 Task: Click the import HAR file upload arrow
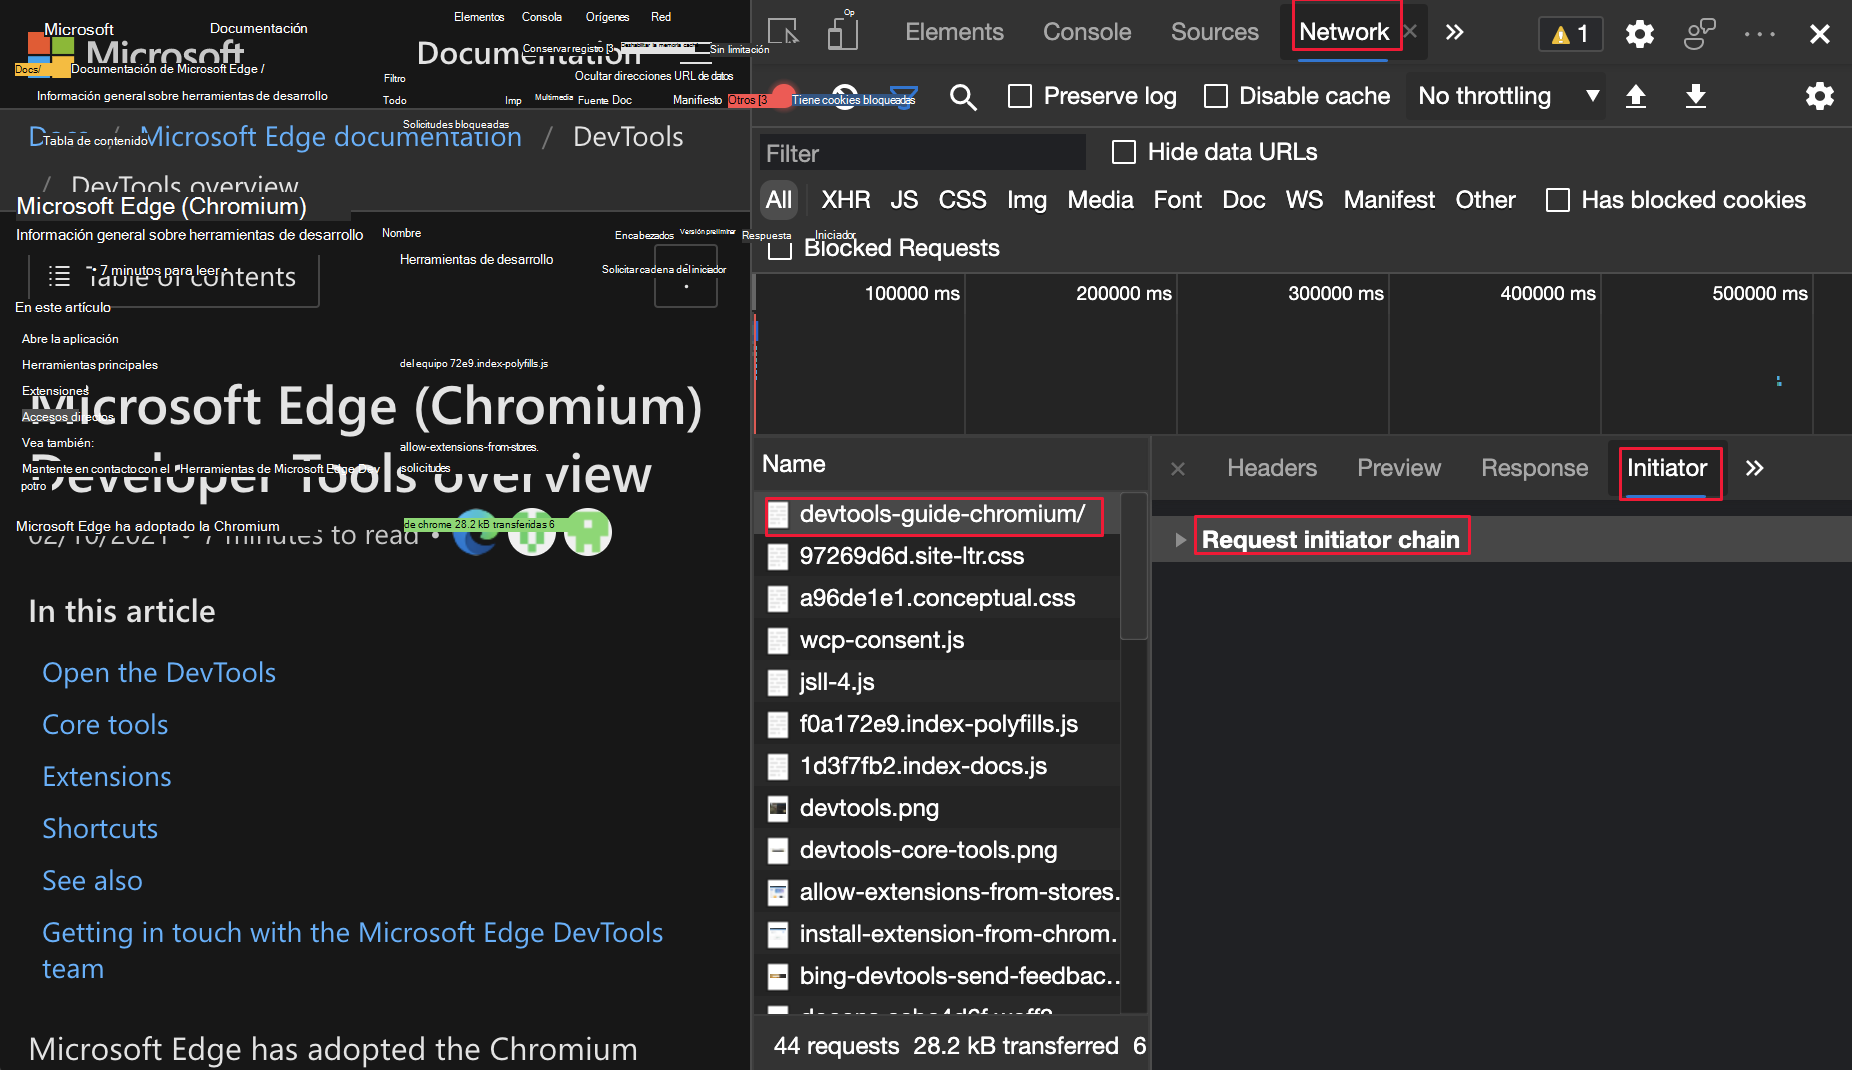pyautogui.click(x=1636, y=96)
